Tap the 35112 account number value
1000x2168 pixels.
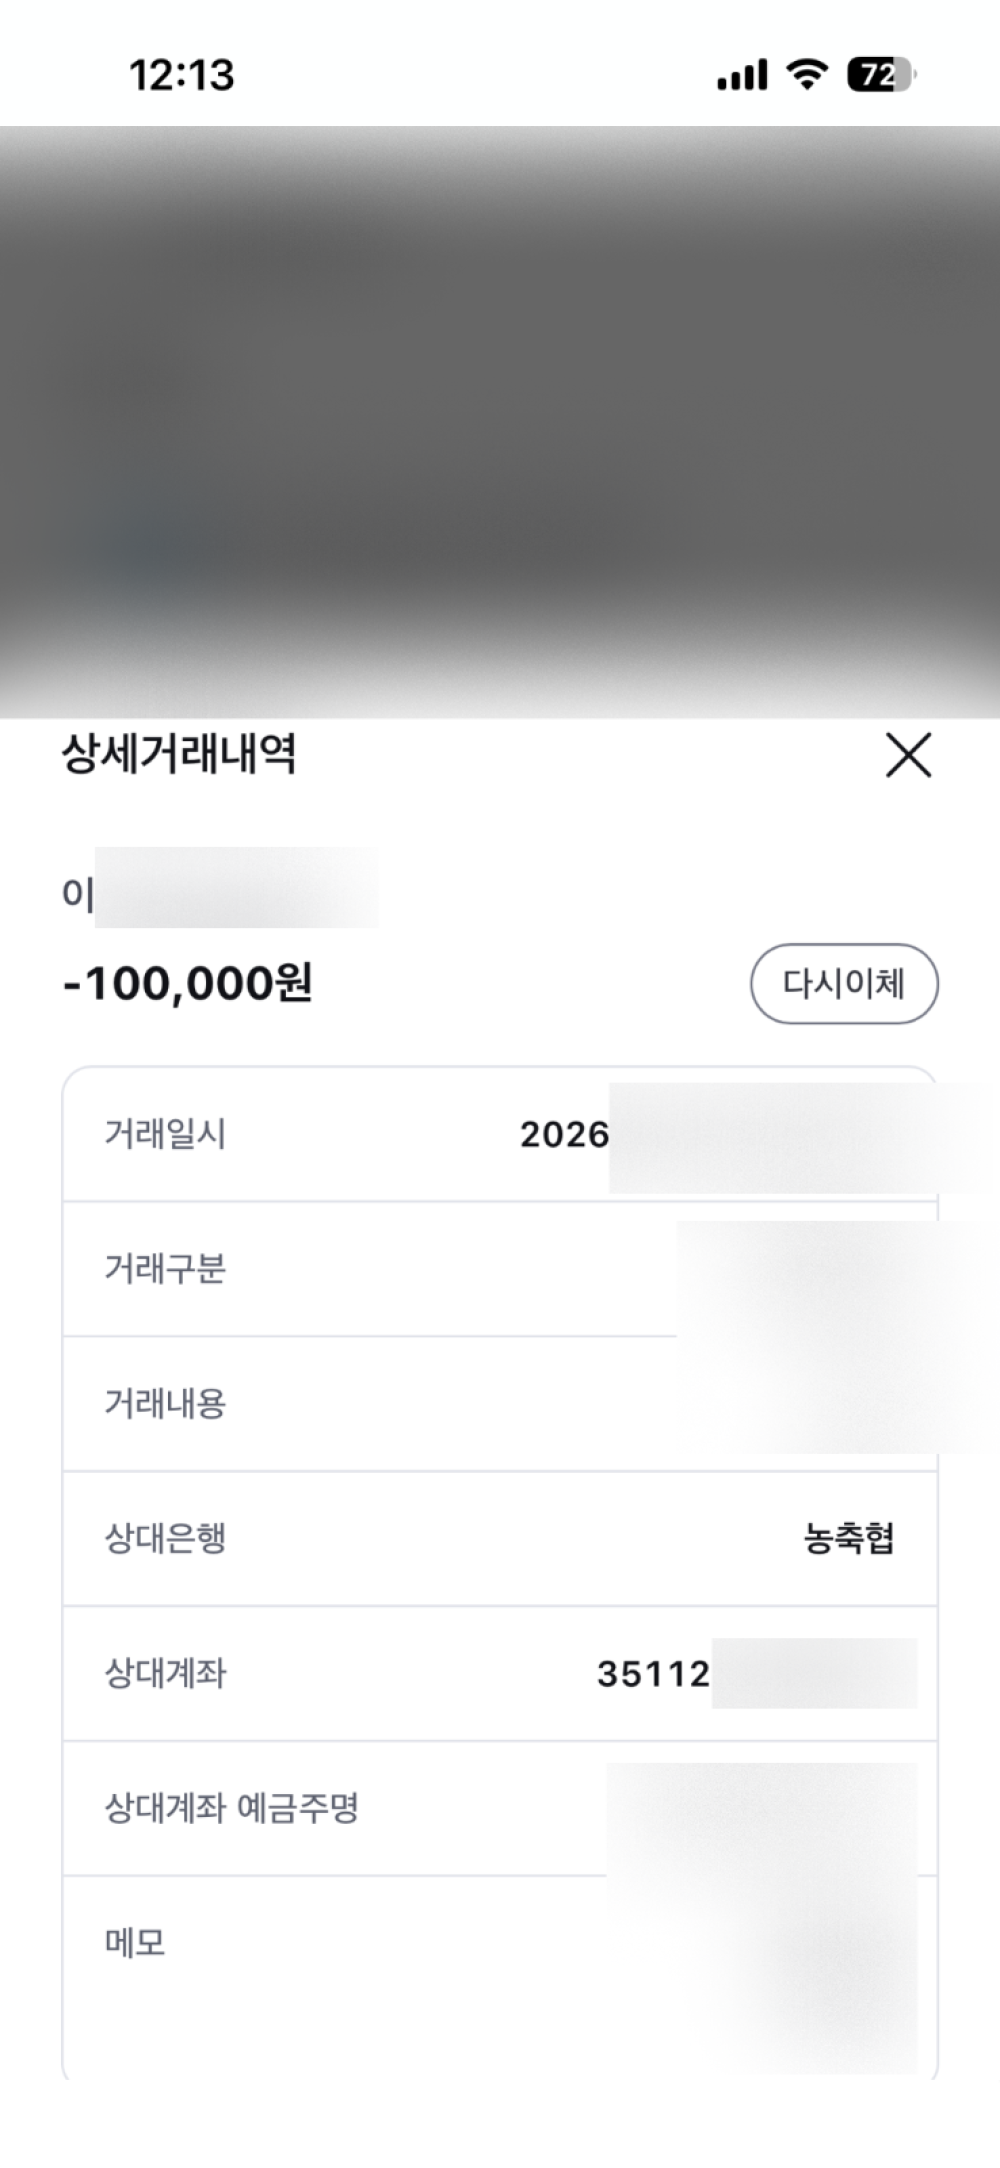[x=653, y=1674]
